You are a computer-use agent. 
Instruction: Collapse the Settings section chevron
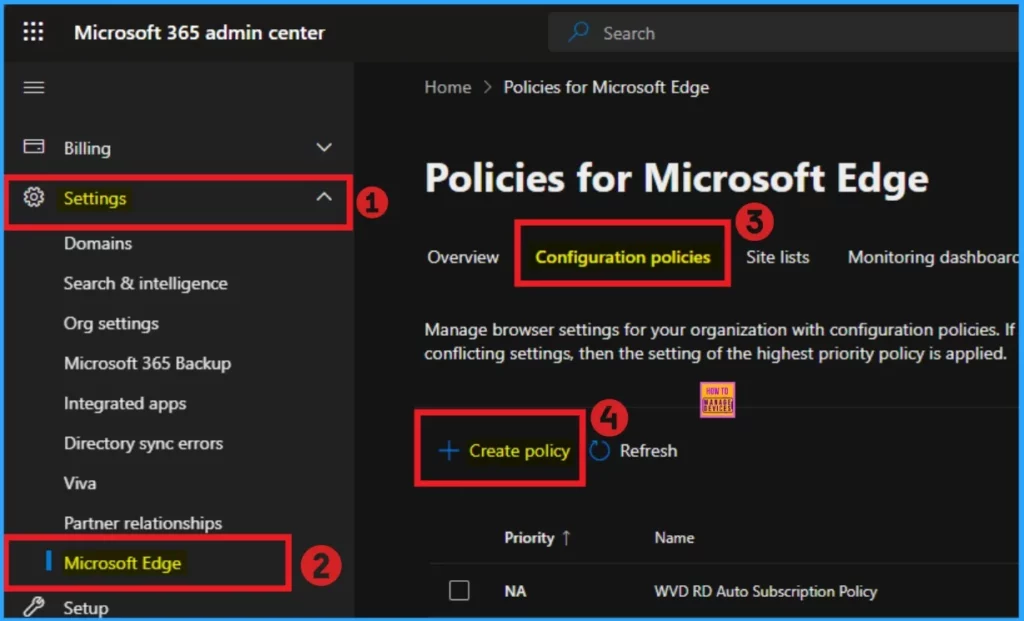pyautogui.click(x=324, y=197)
